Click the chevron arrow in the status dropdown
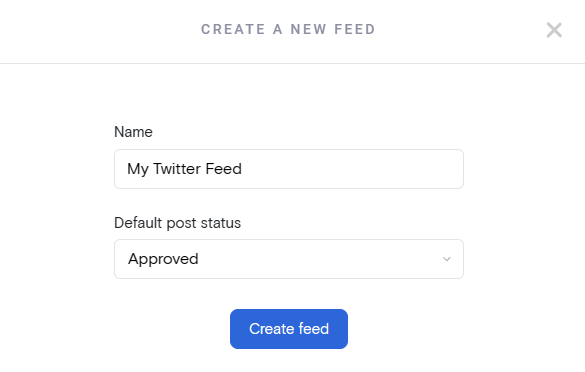Image resolution: width=585 pixels, height=372 pixels. point(447,259)
